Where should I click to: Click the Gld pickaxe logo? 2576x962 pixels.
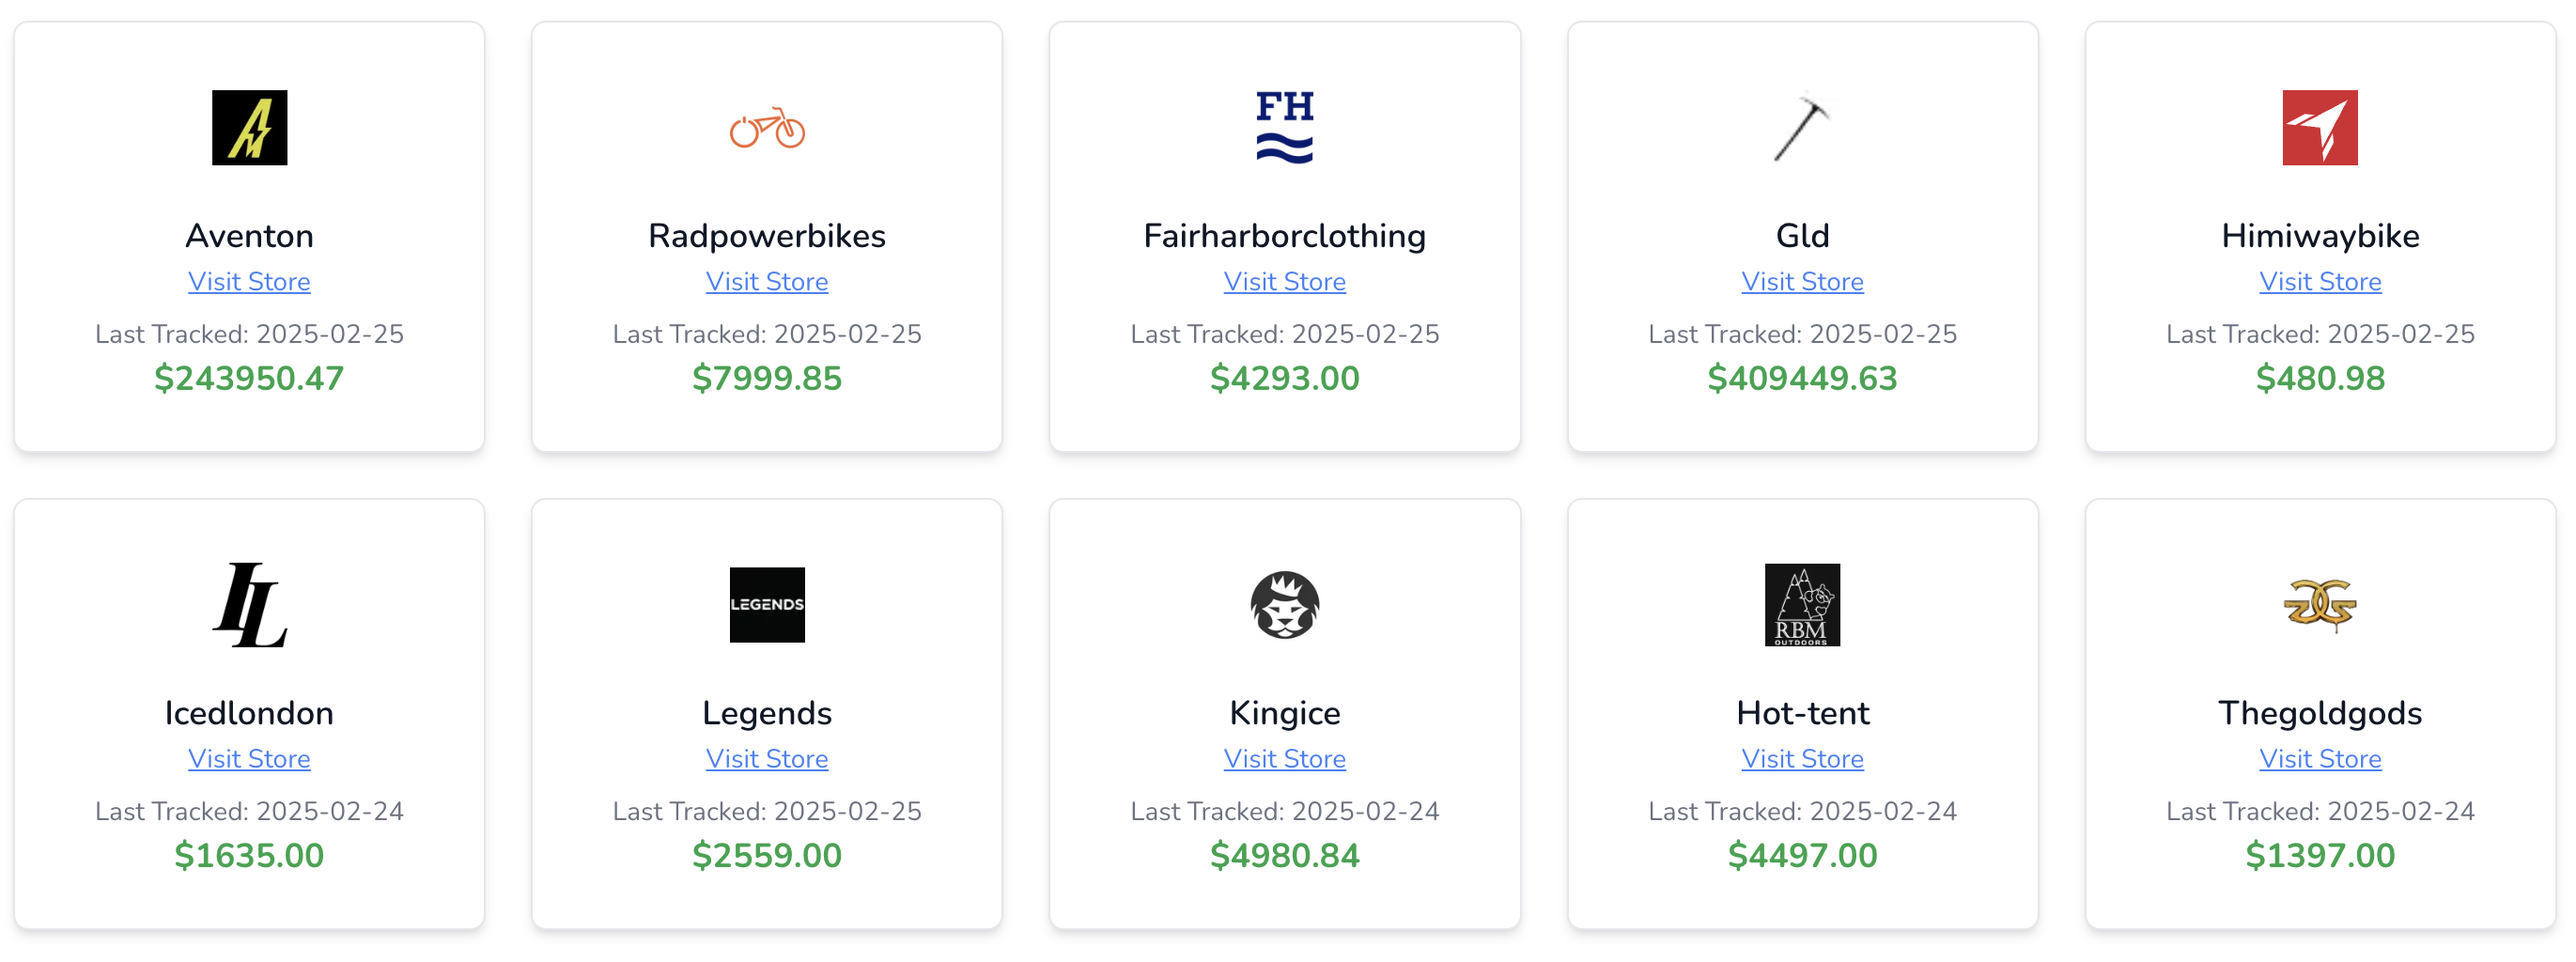(x=1801, y=130)
